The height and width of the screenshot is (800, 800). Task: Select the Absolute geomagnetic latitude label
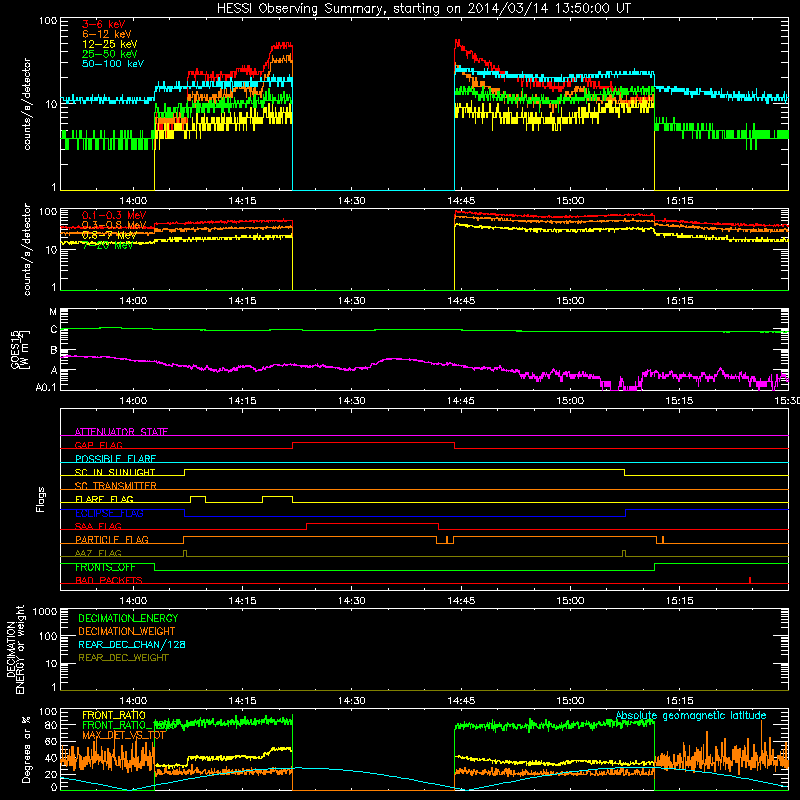[691, 715]
